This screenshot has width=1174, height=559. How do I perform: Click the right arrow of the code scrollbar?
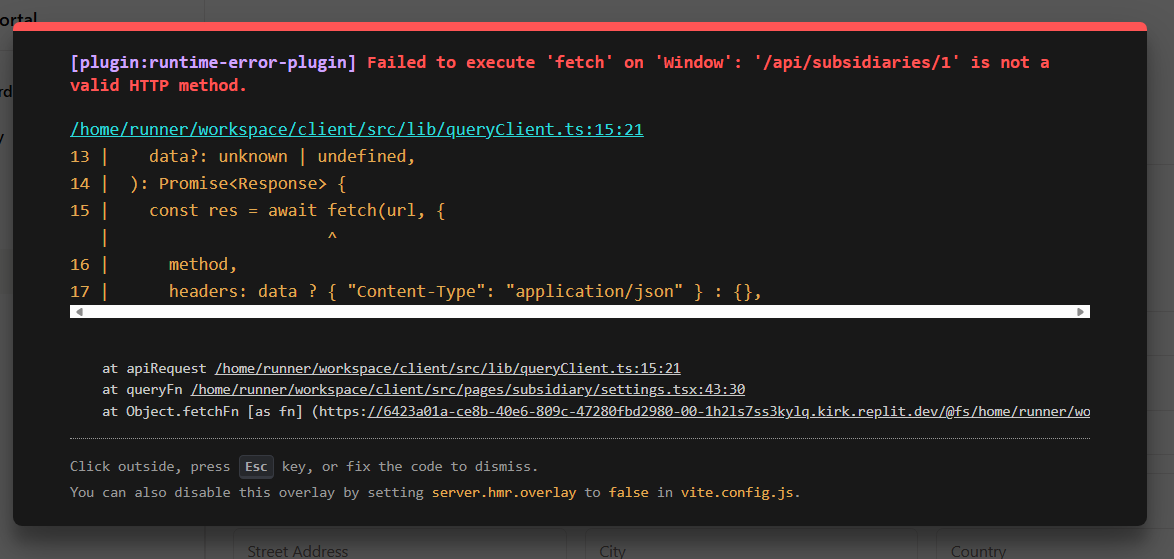(1080, 312)
